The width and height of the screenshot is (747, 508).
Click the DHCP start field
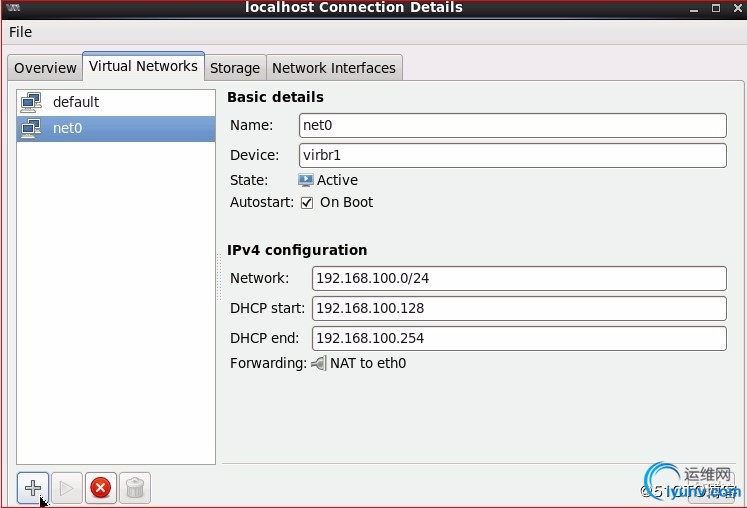(x=519, y=308)
